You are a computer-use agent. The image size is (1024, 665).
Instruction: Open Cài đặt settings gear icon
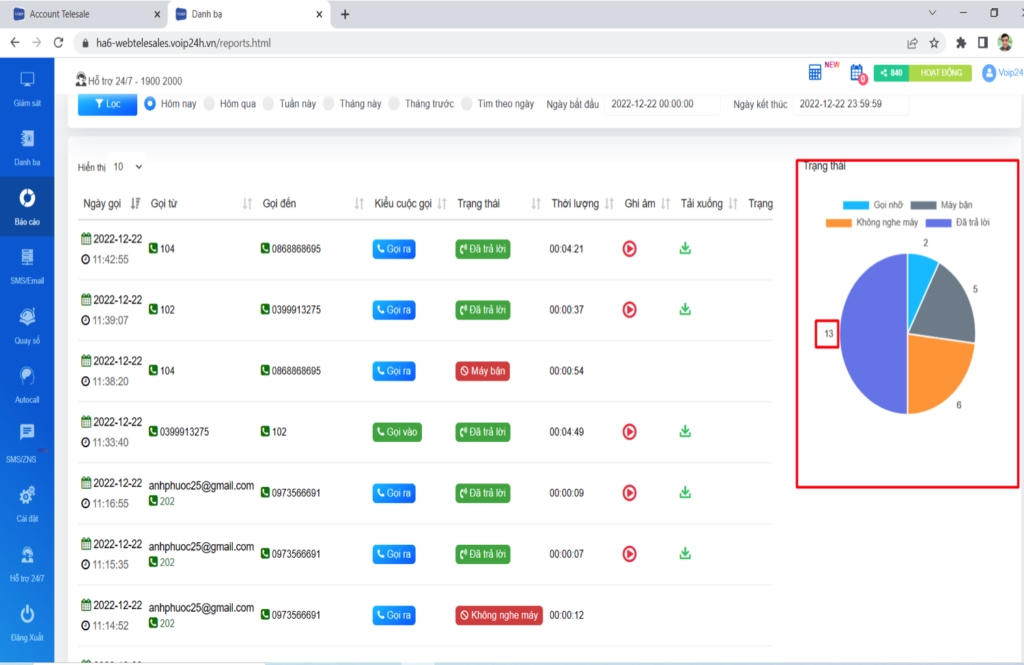(27, 496)
